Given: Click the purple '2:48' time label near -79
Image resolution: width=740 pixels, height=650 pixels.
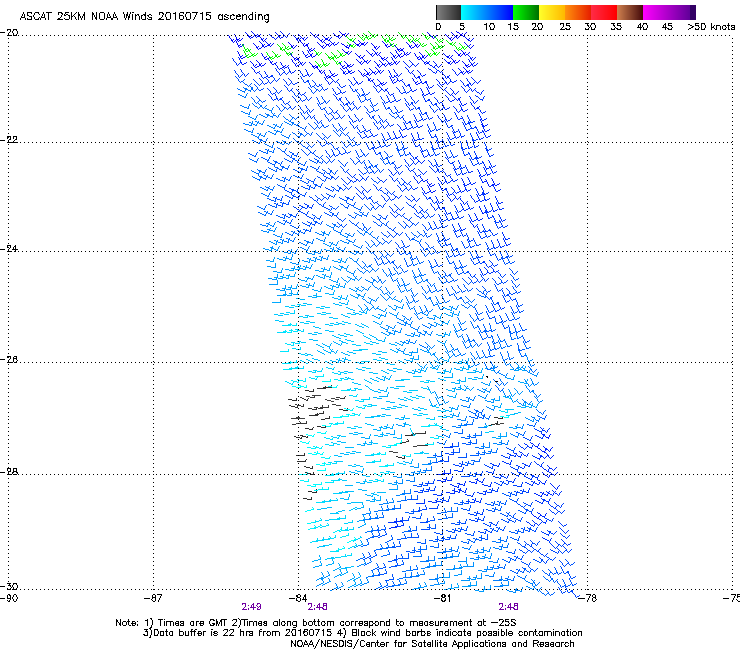Looking at the screenshot, I should 508,607.
